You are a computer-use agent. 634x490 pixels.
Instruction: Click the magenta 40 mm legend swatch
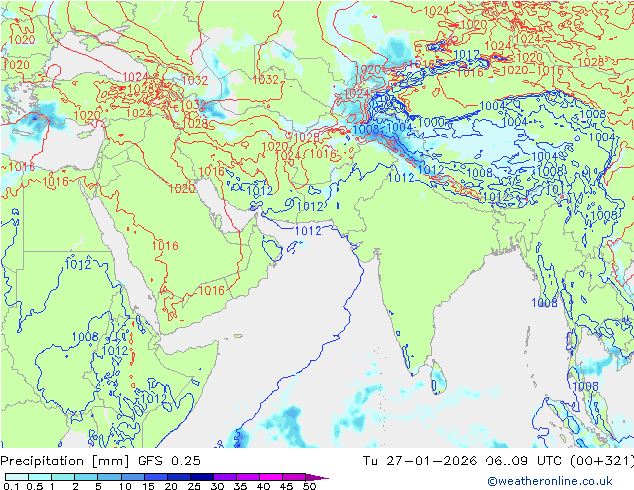[x=271, y=477]
